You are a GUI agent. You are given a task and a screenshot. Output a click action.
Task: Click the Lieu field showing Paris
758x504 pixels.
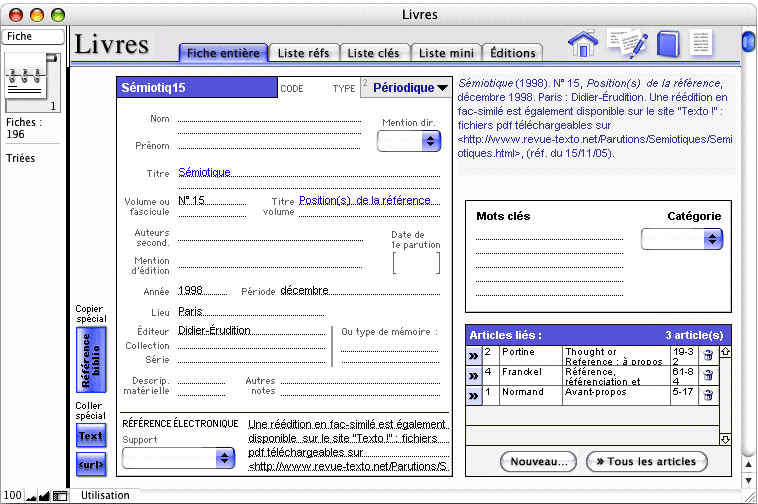tap(250, 311)
